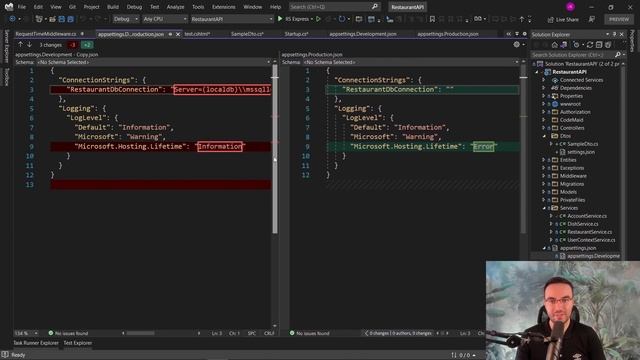Expand the Dependencies node
This screenshot has width=640, height=360.
pos(544,88)
